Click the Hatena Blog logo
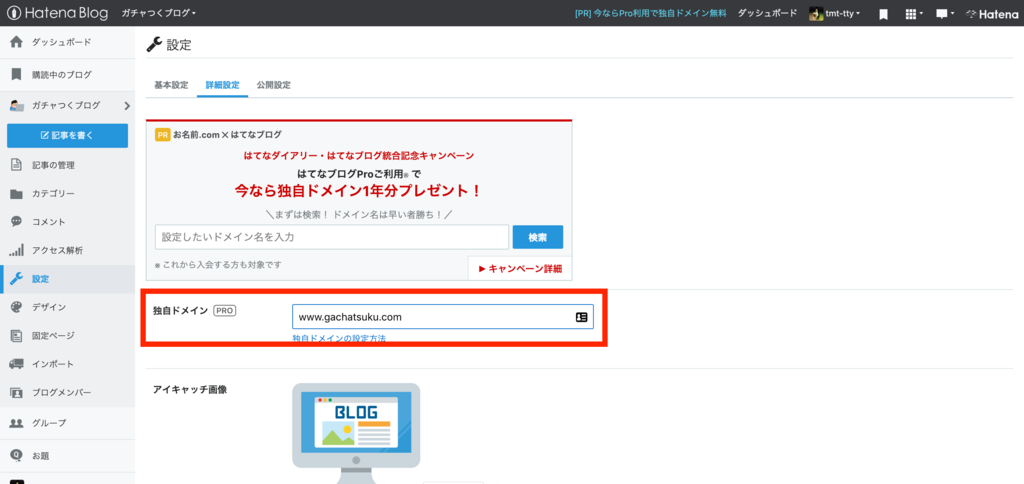This screenshot has height=484, width=1024. click(57, 13)
